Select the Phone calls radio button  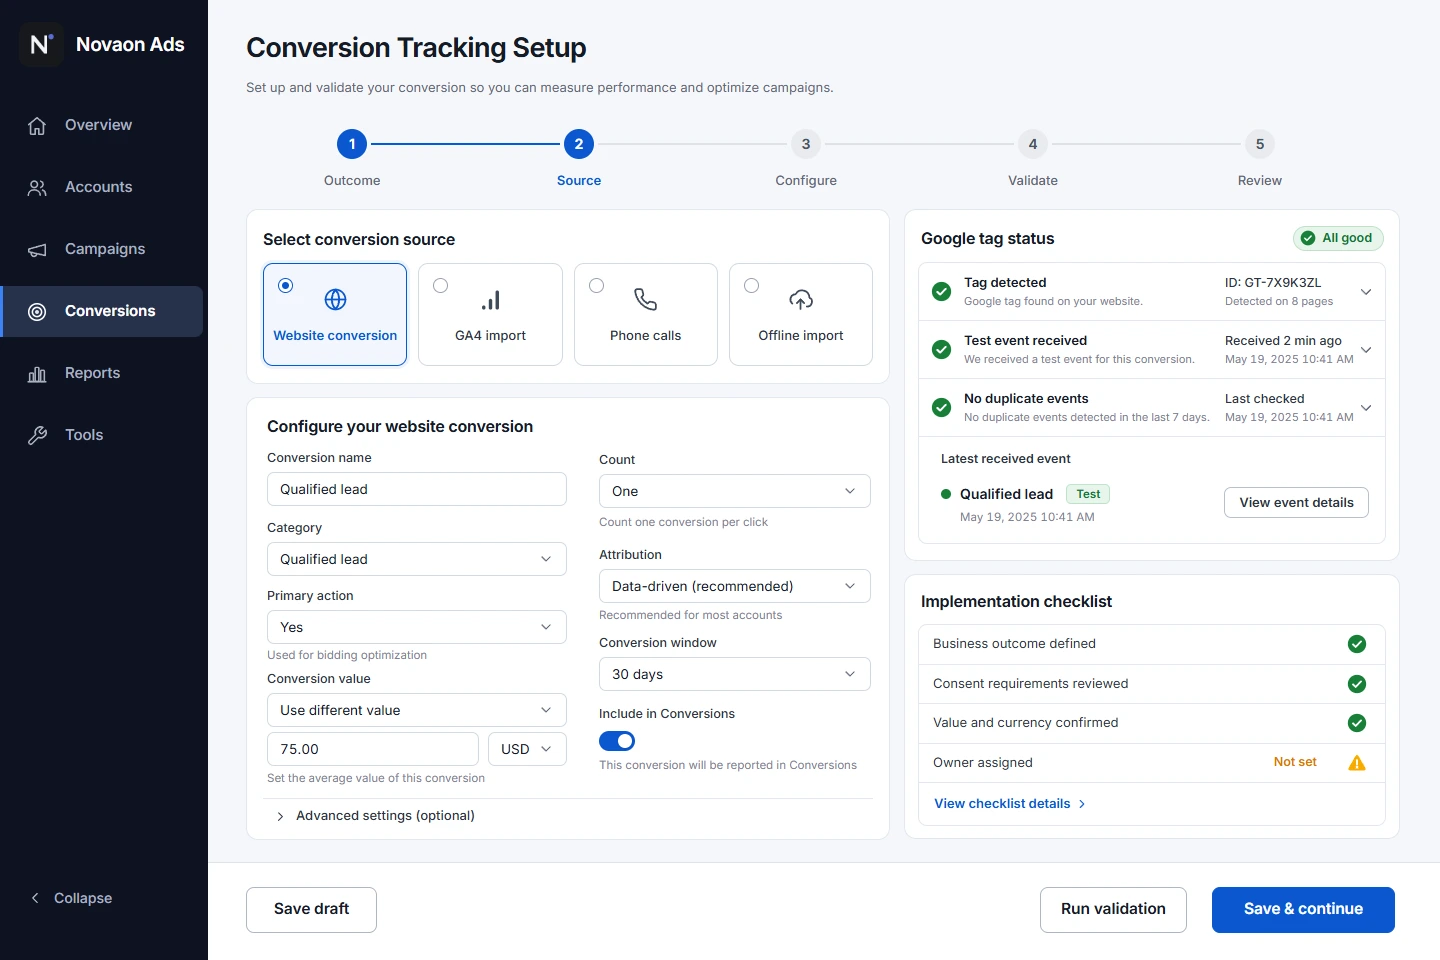click(597, 286)
